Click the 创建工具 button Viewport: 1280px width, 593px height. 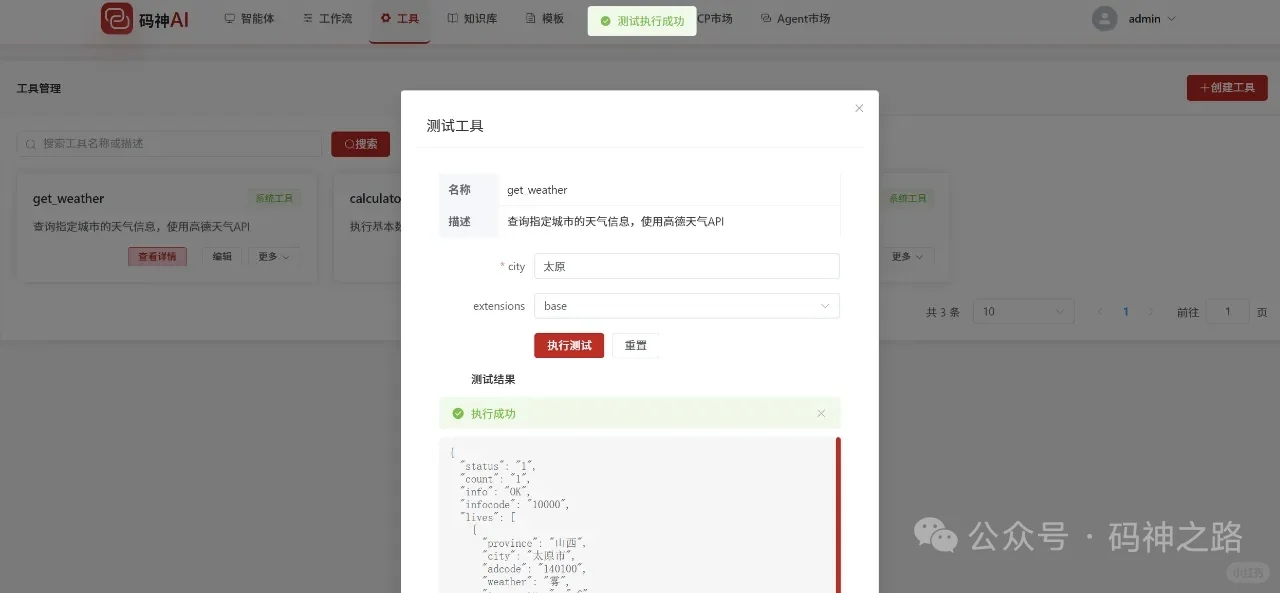pos(1227,87)
